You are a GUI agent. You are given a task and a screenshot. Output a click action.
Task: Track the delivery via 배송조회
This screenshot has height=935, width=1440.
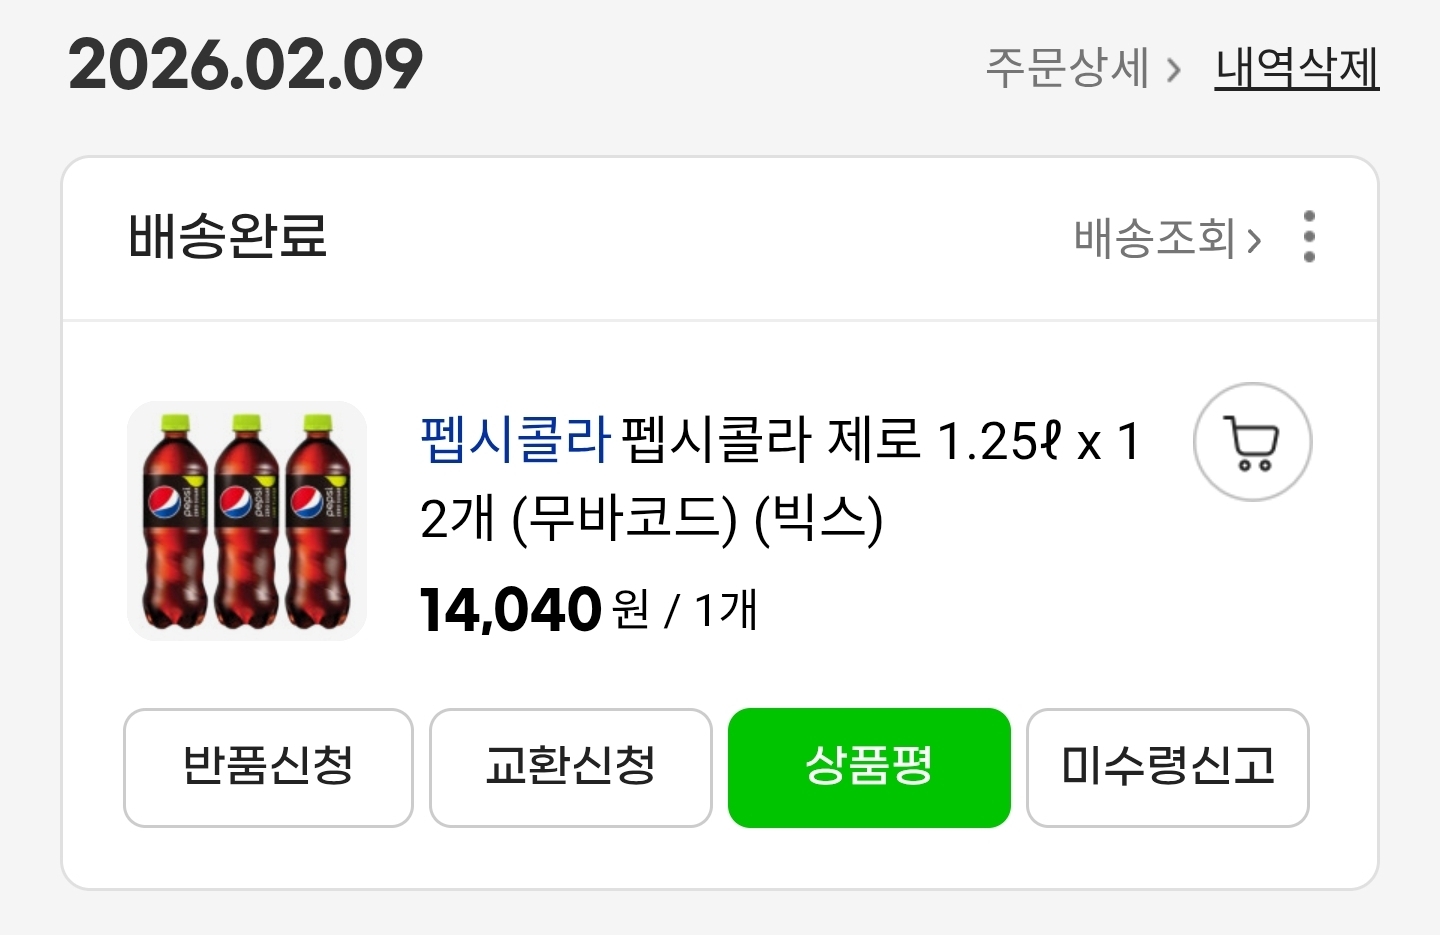pos(1154,238)
